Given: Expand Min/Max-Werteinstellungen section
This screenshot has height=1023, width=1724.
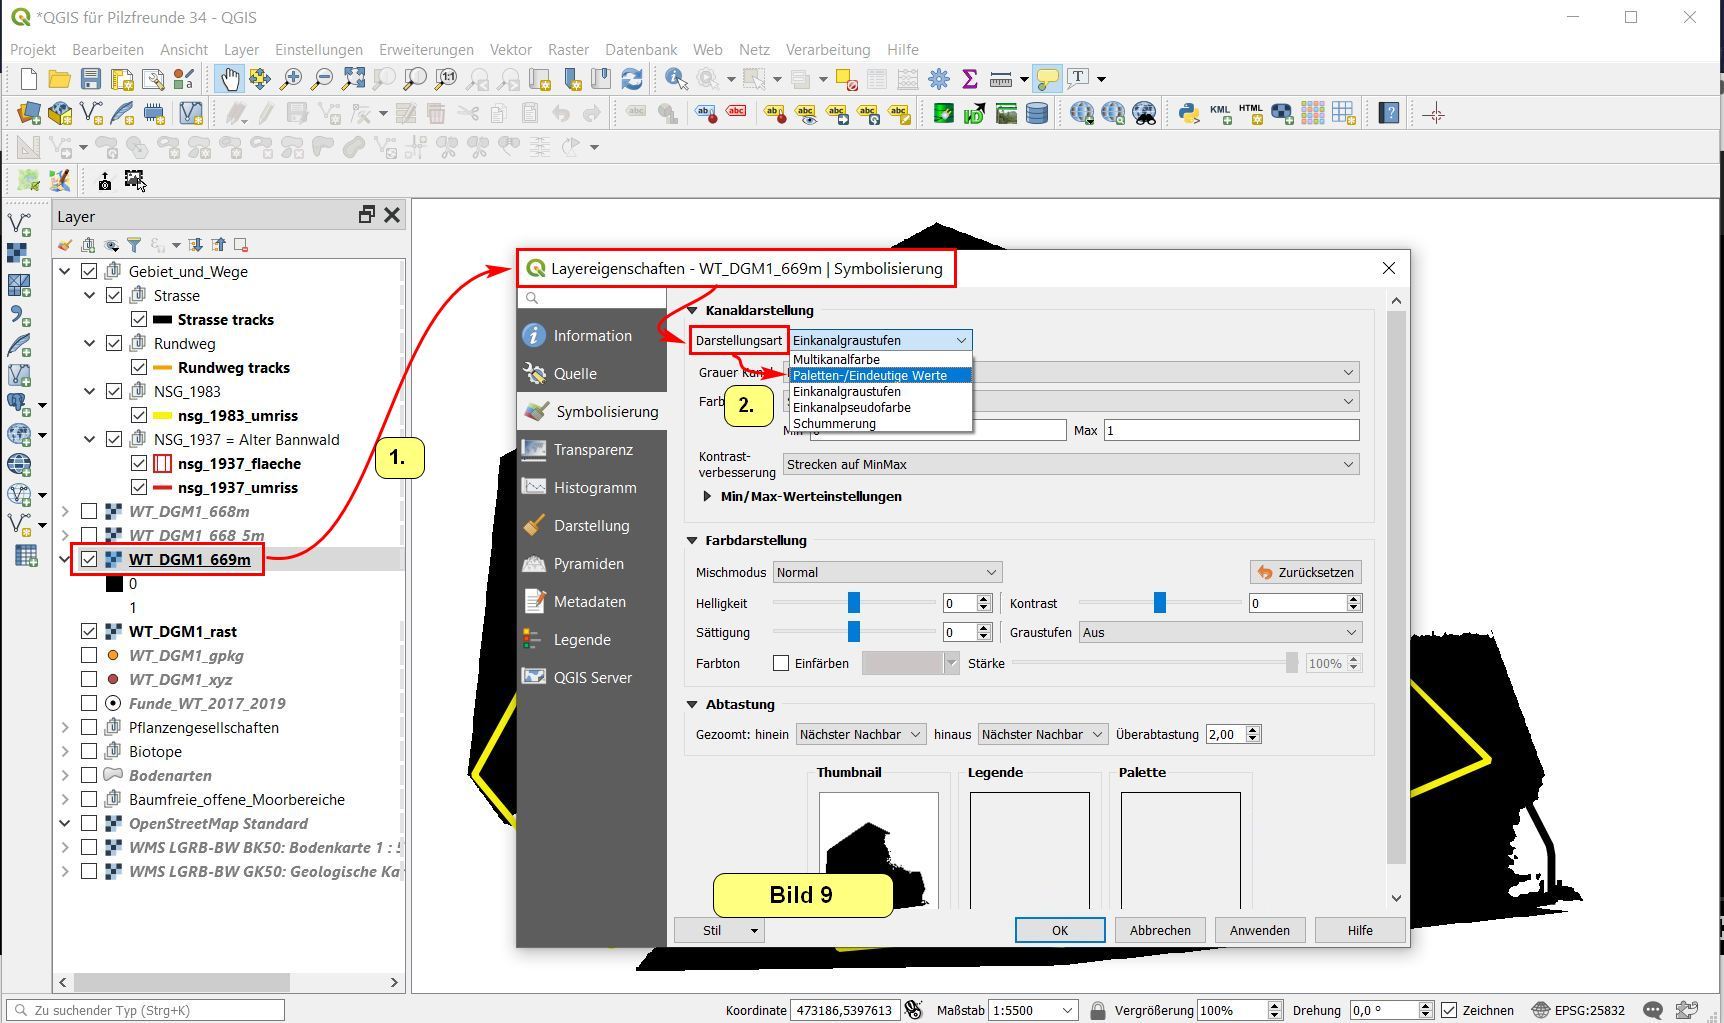Looking at the screenshot, I should (x=707, y=497).
